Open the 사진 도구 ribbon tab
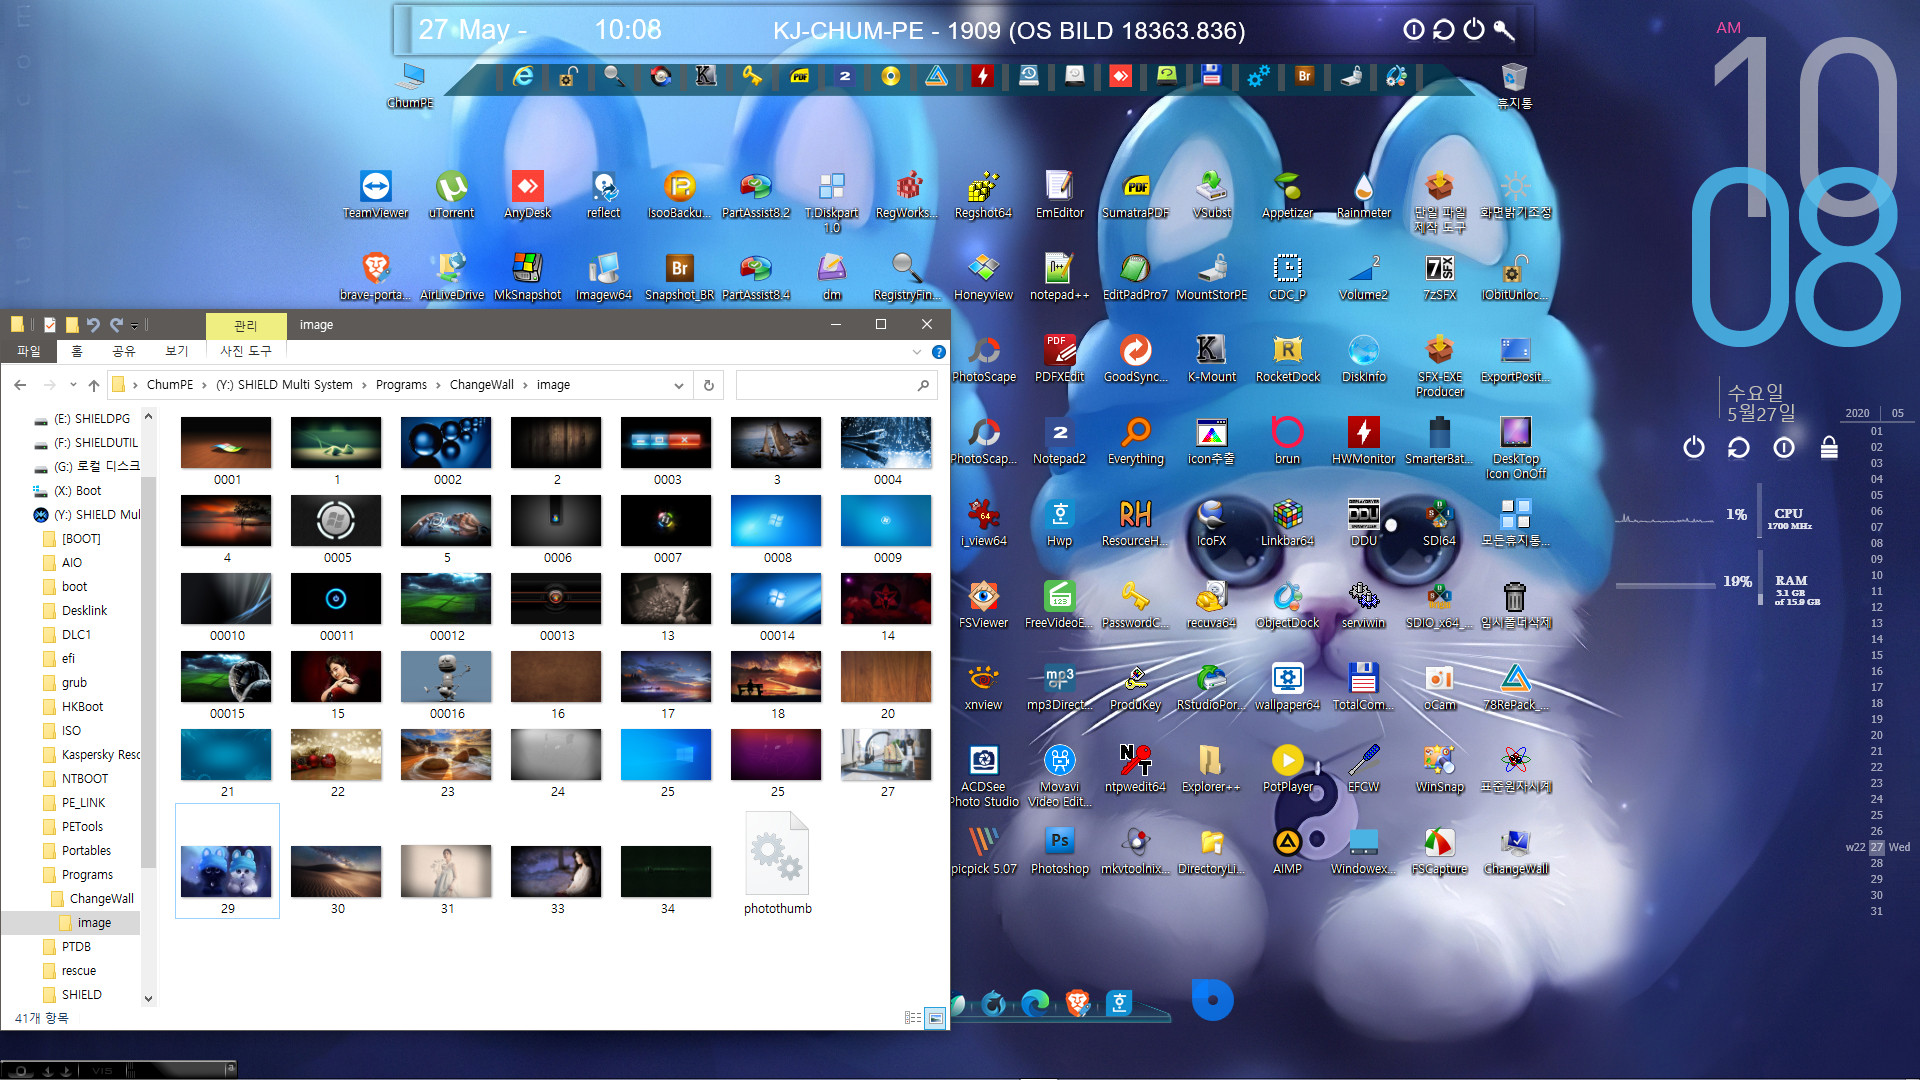The height and width of the screenshot is (1080, 1920). [x=246, y=351]
